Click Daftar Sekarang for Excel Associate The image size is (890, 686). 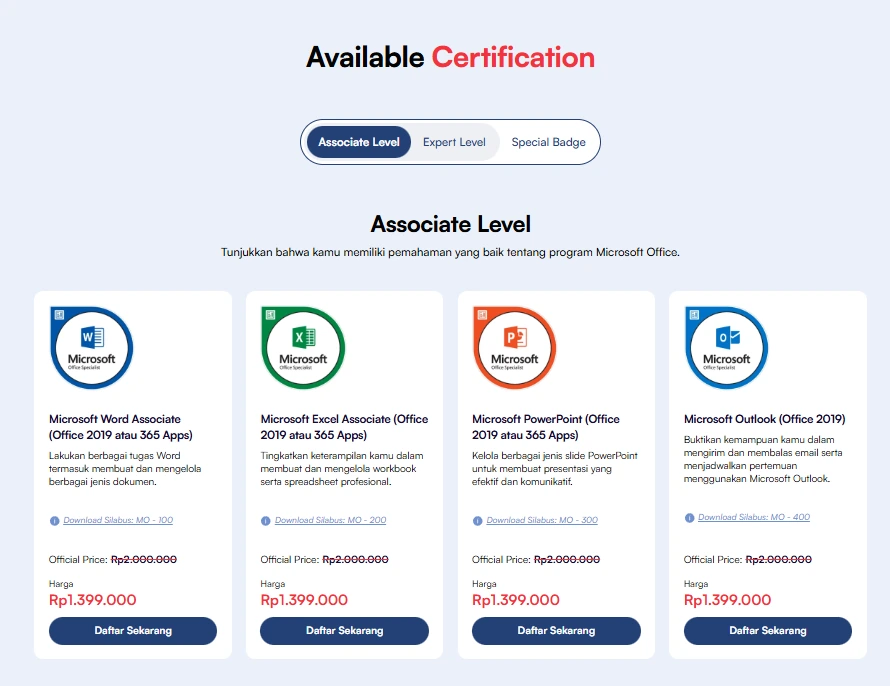[x=345, y=630]
